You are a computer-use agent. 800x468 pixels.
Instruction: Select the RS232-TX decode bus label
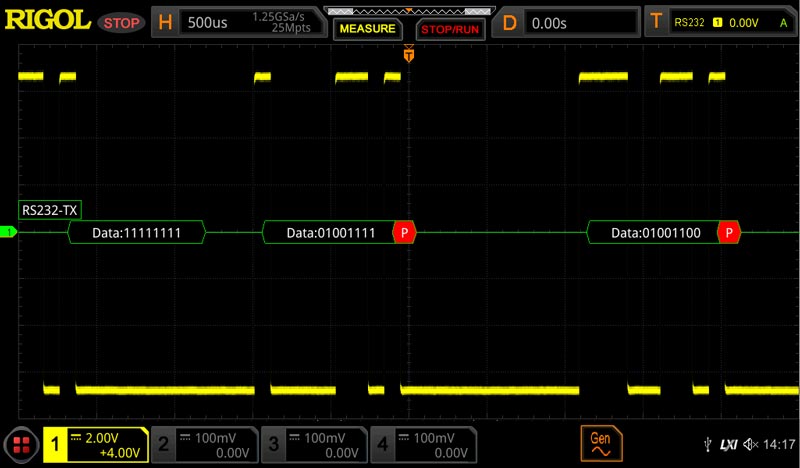point(52,209)
